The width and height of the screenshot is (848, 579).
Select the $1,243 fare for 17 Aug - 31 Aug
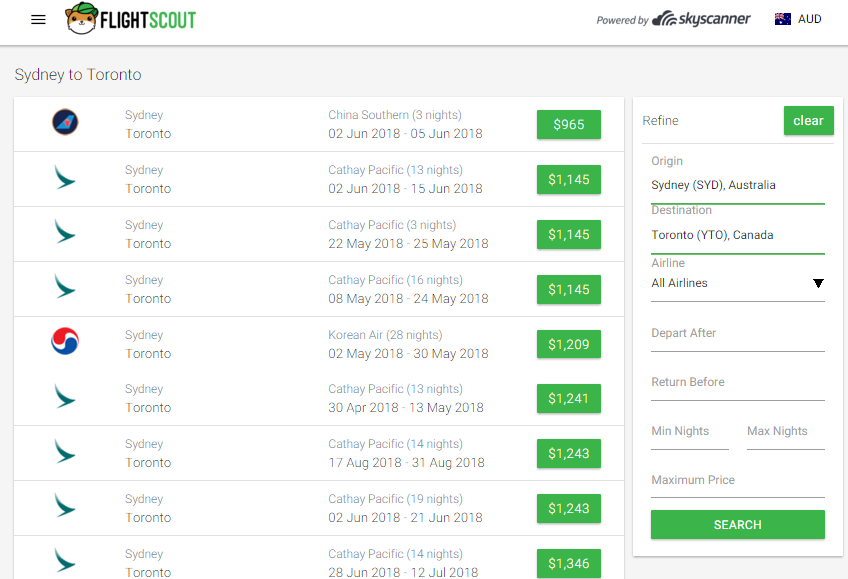tap(568, 454)
